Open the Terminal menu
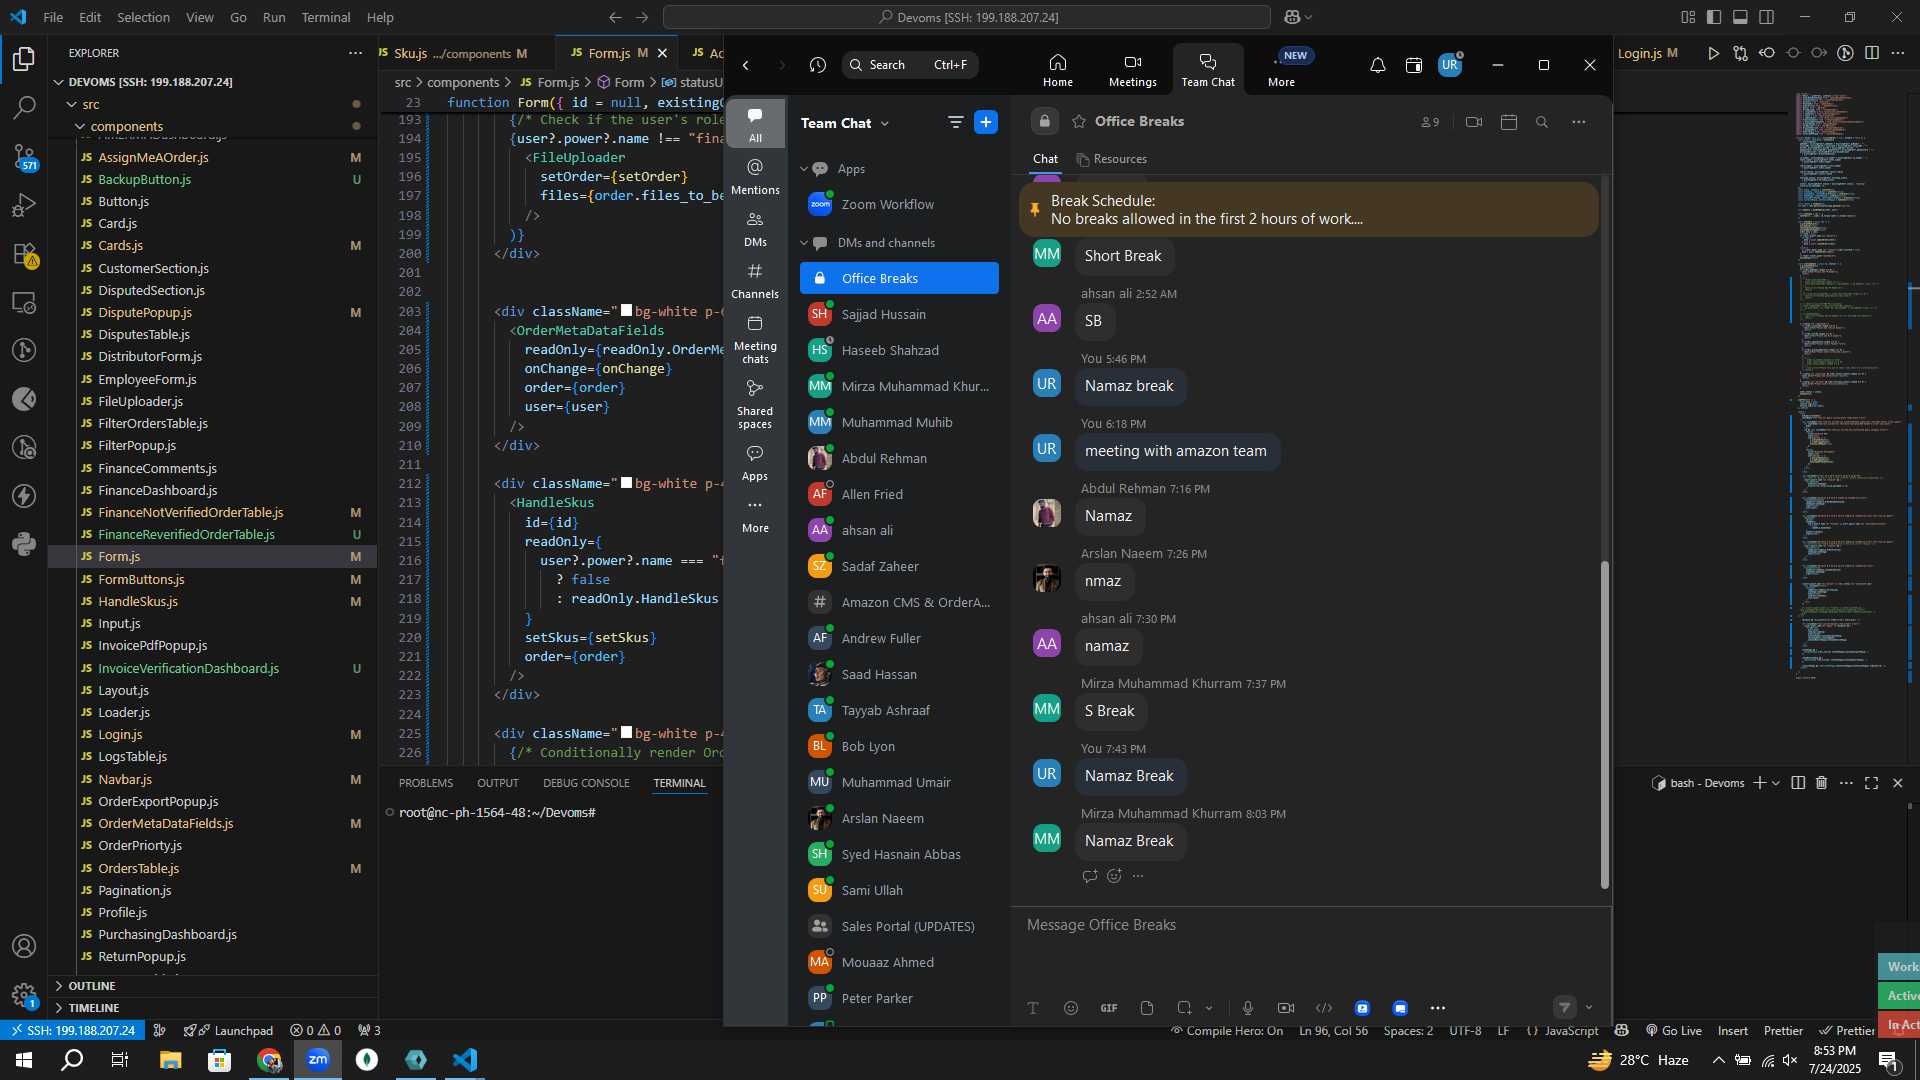This screenshot has height=1080, width=1920. (326, 17)
